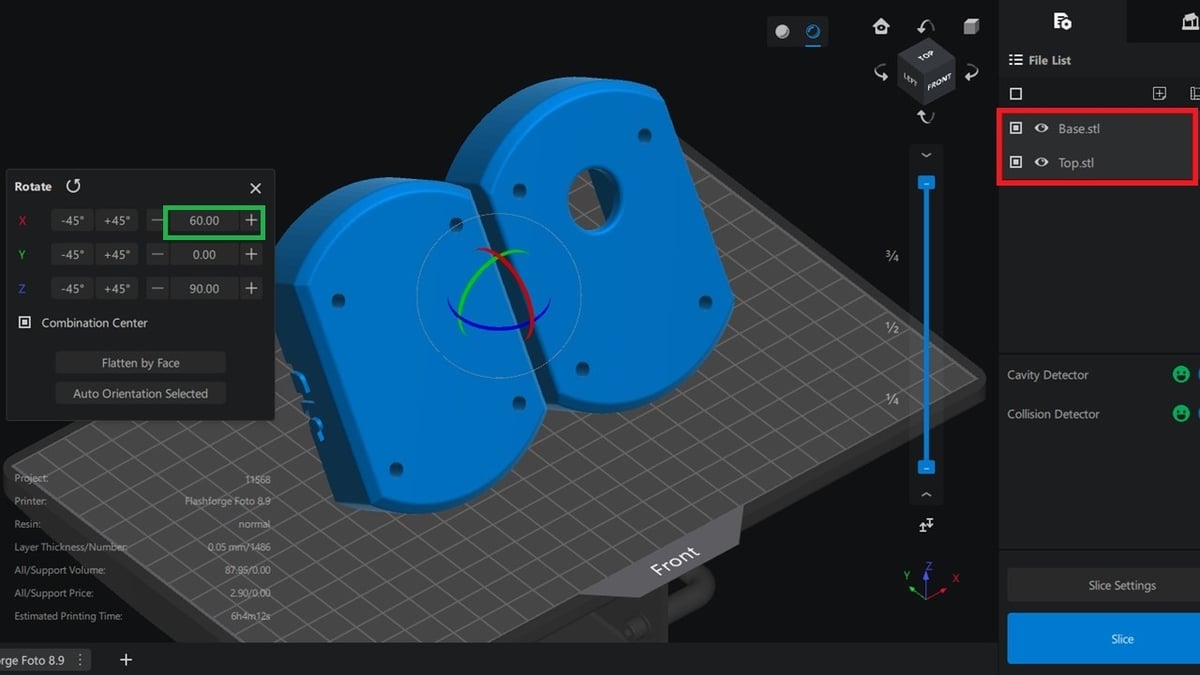Screen dimensions: 1200x675
Task: Increase the Z rotation value with plus
Action: [x=251, y=288]
